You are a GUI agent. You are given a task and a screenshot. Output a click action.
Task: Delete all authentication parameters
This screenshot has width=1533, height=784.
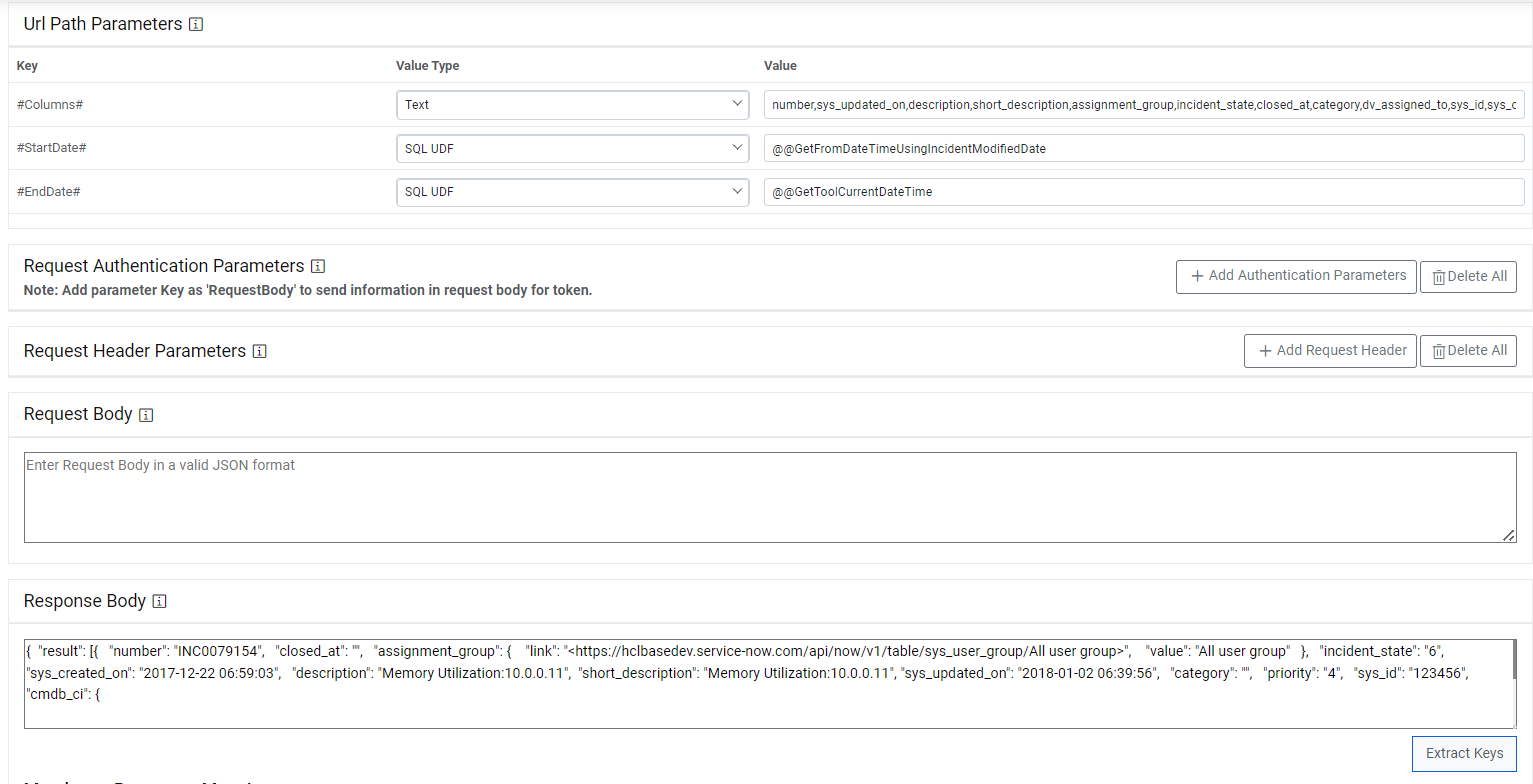click(1468, 276)
